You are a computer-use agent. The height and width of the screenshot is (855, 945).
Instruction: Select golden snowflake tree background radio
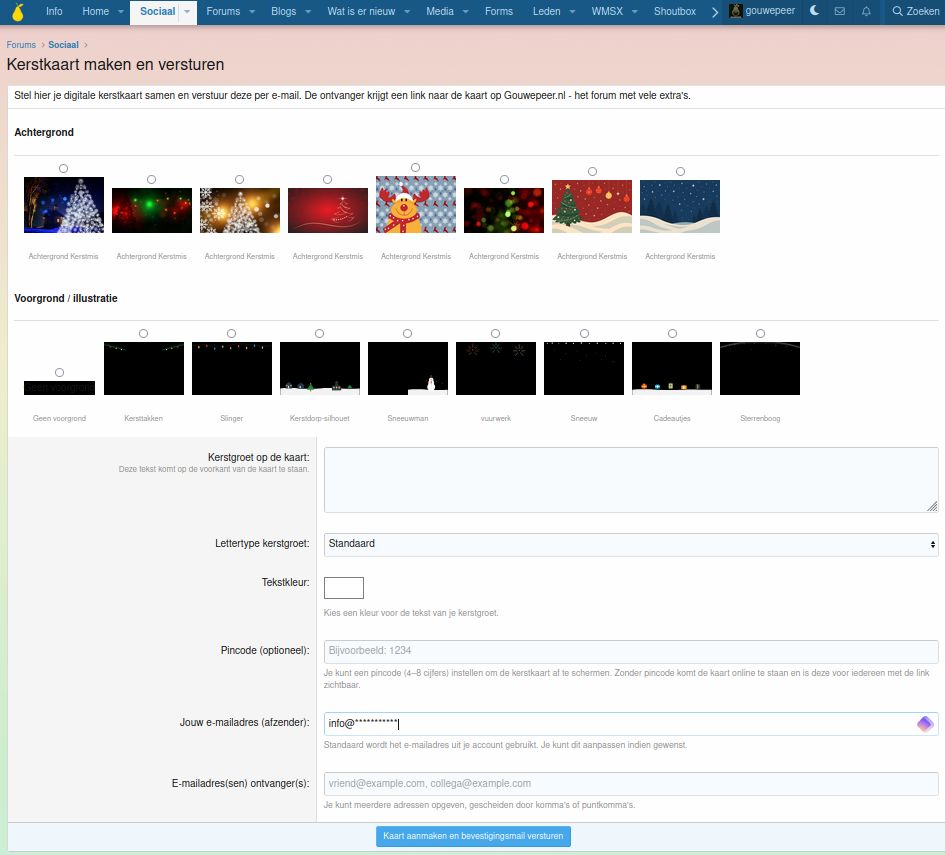239,180
